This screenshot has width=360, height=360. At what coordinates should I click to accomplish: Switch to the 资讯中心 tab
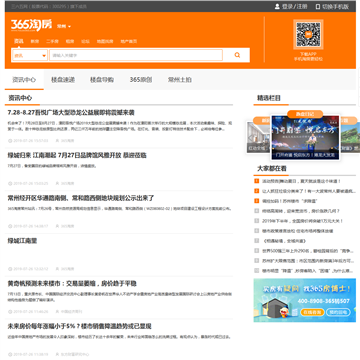24,80
